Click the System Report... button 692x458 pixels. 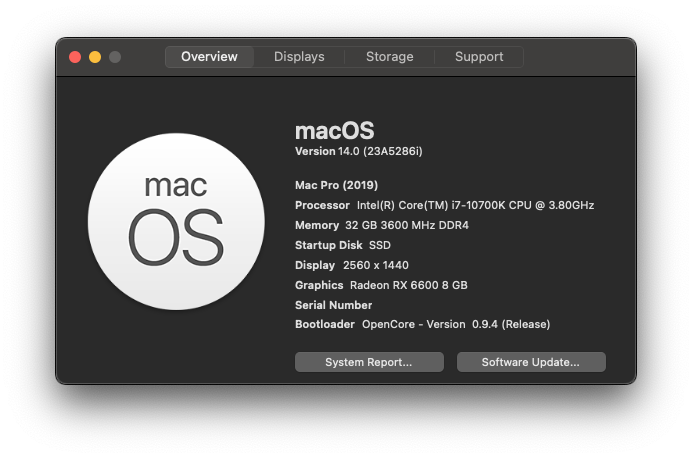[x=369, y=362]
